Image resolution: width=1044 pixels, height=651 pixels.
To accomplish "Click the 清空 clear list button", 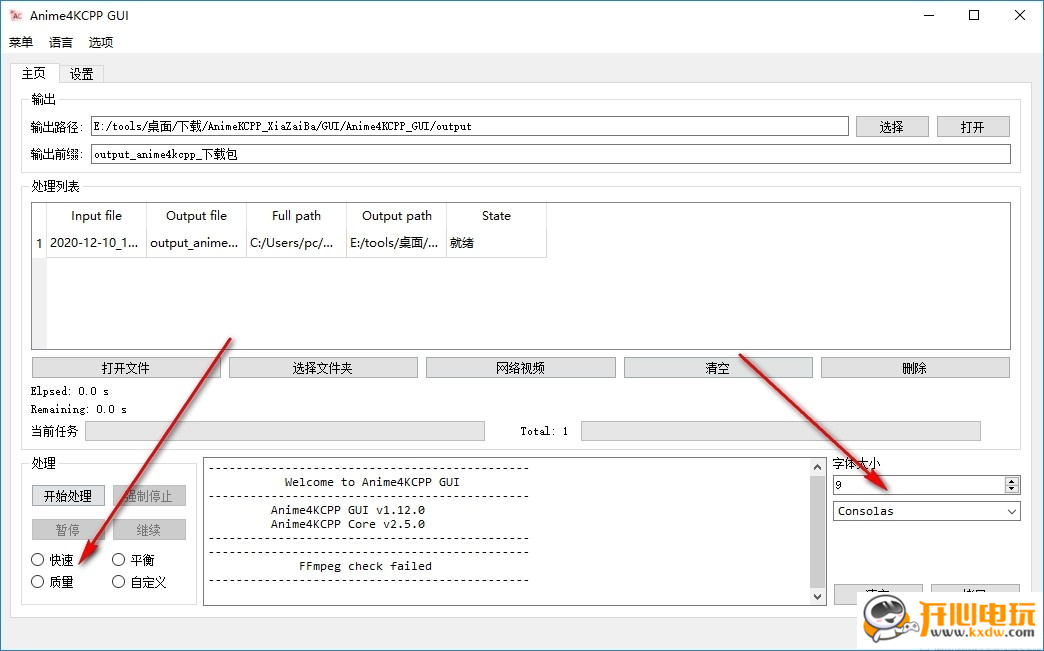I will coord(718,368).
